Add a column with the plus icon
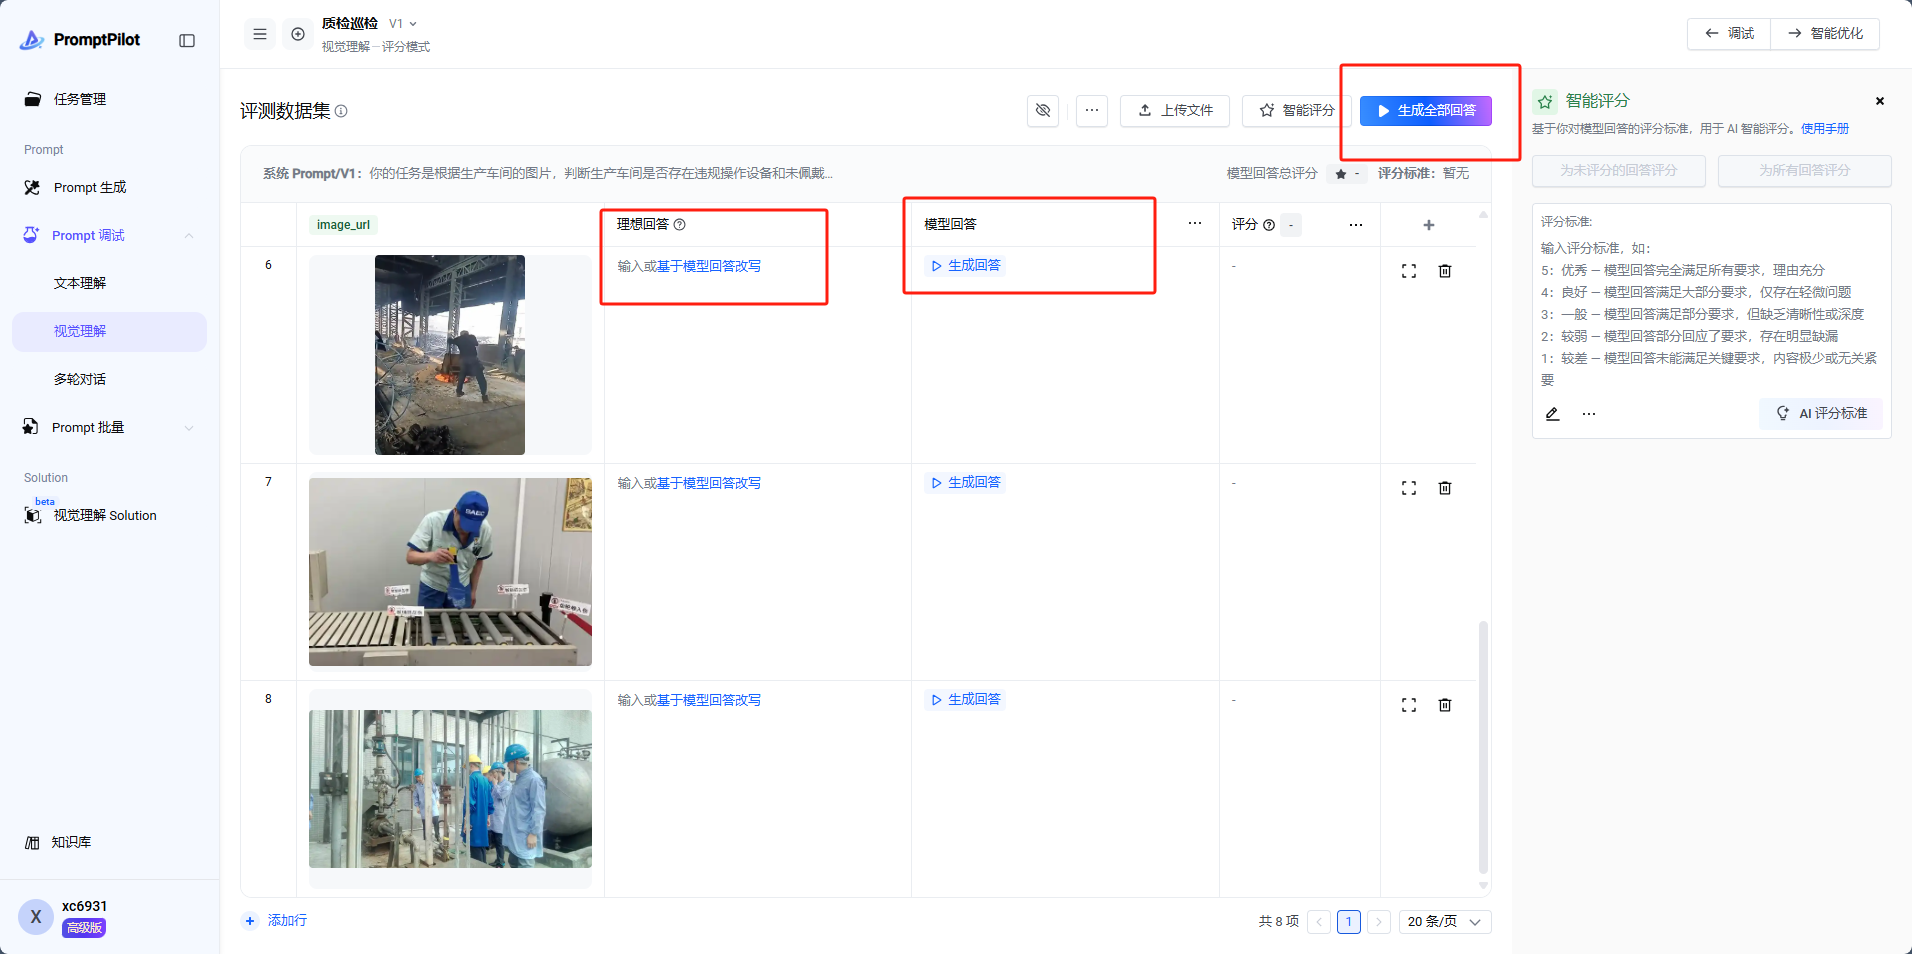1912x954 pixels. pyautogui.click(x=1429, y=225)
